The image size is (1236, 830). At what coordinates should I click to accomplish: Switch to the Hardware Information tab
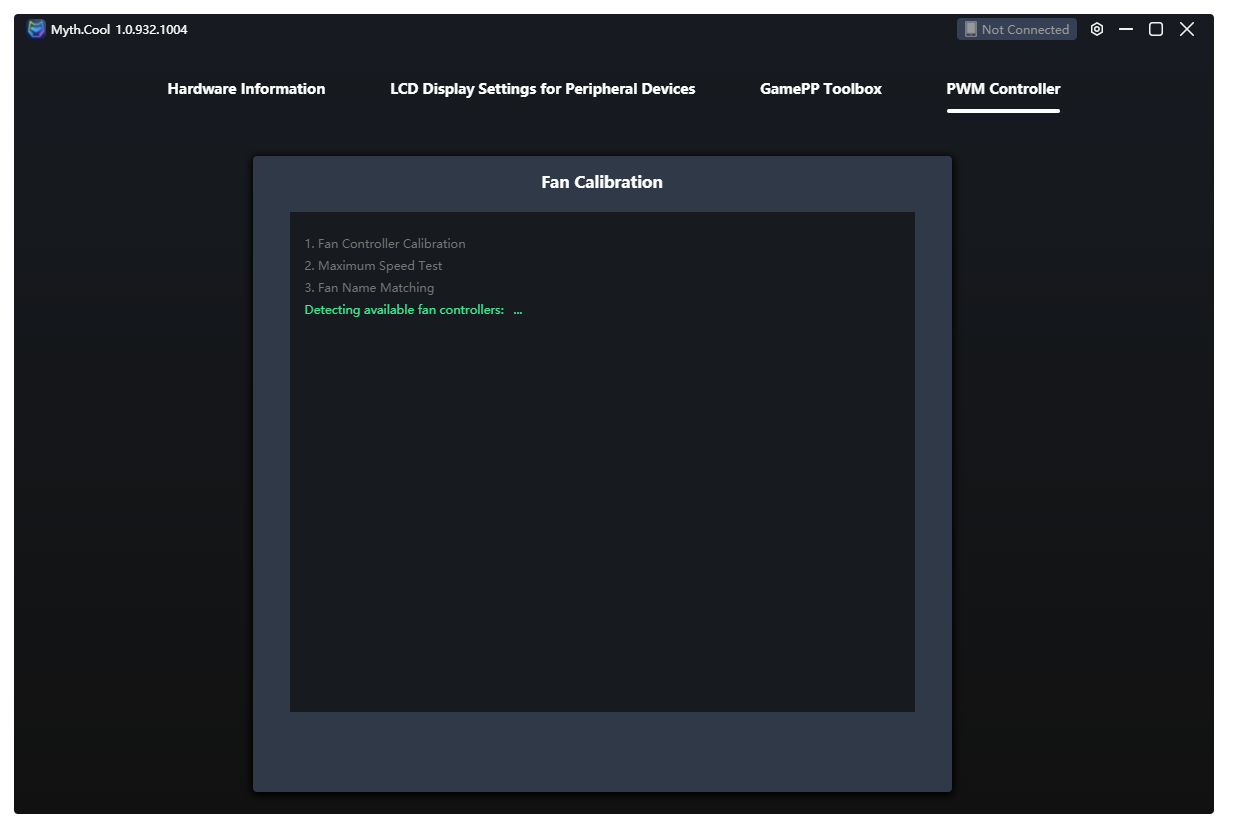point(246,89)
